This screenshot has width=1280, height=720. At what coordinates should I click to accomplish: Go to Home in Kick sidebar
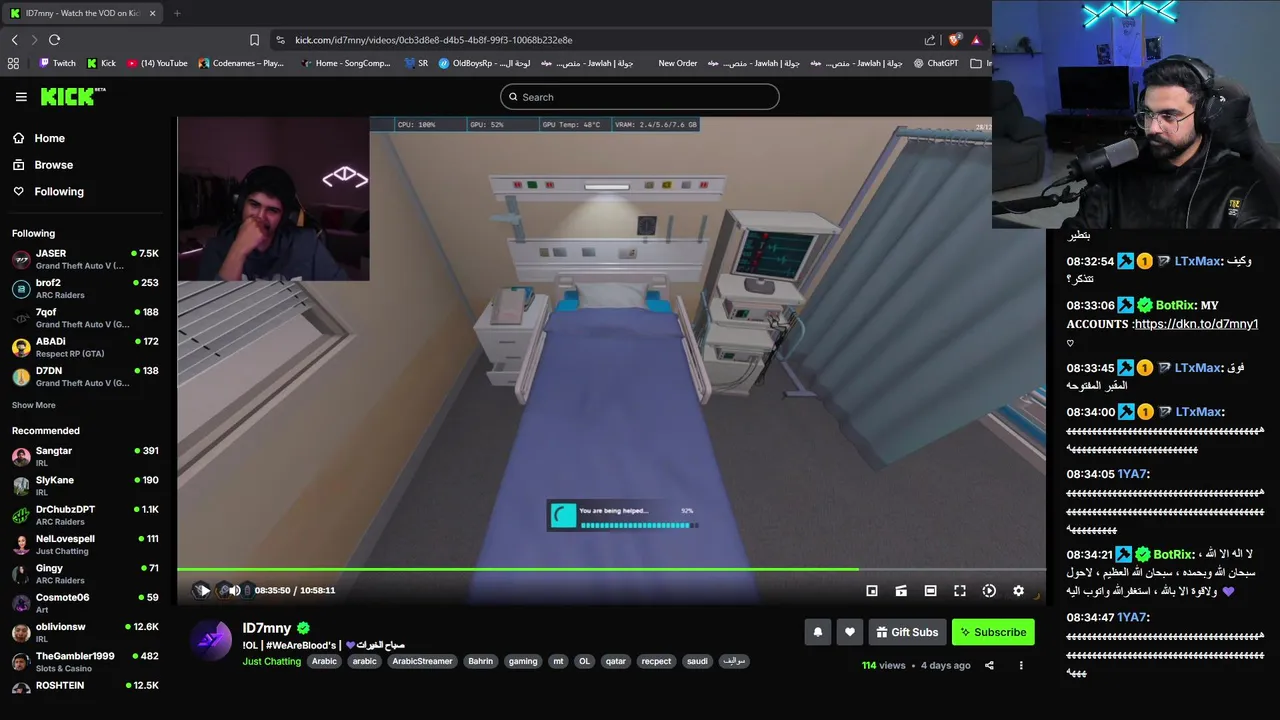(x=39, y=138)
